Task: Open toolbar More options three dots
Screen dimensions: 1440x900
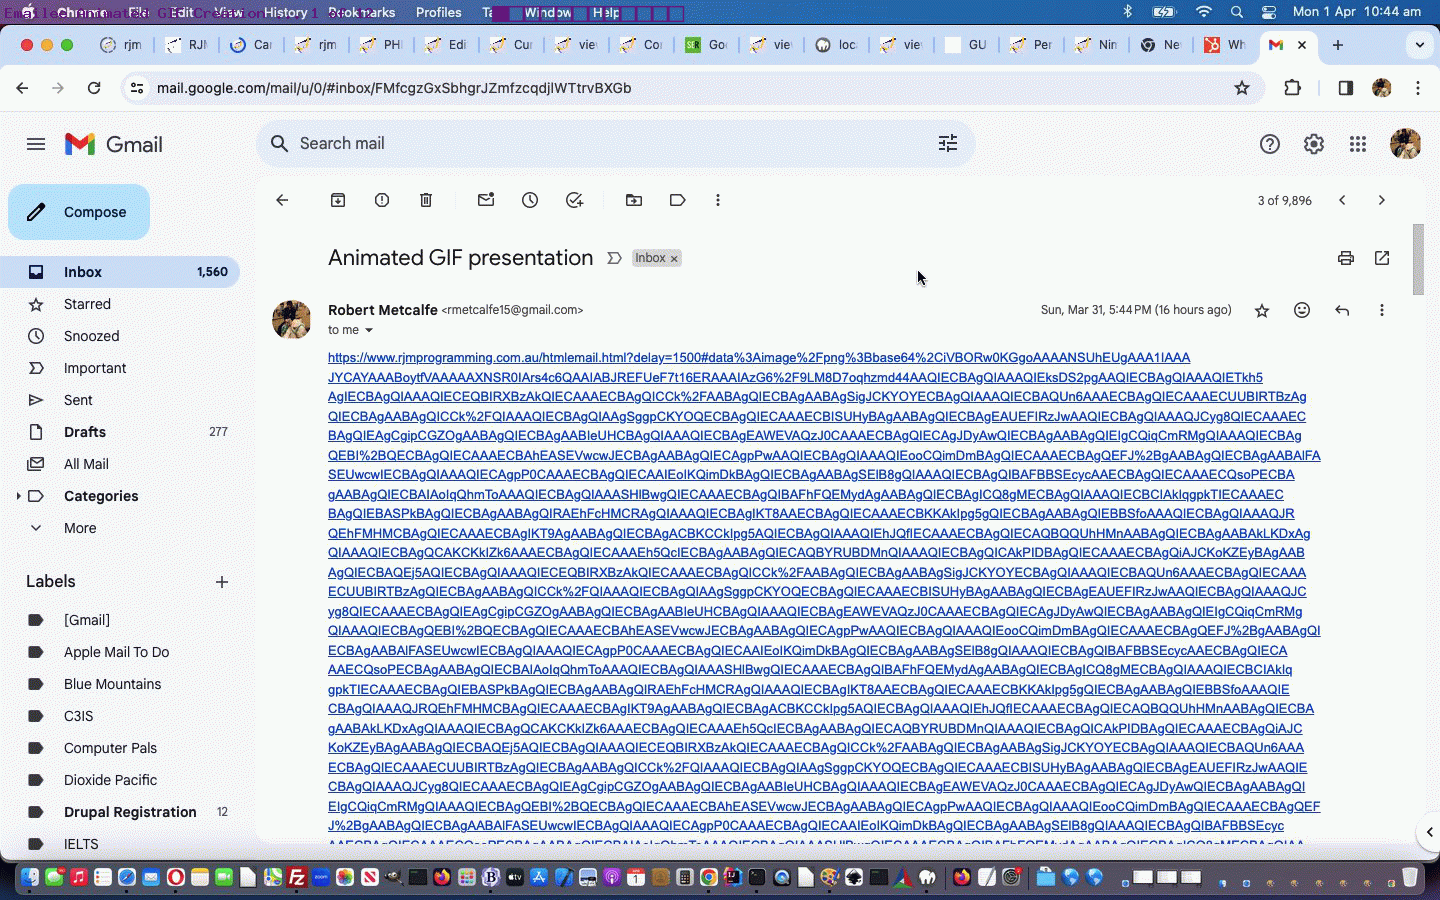Action: point(718,200)
